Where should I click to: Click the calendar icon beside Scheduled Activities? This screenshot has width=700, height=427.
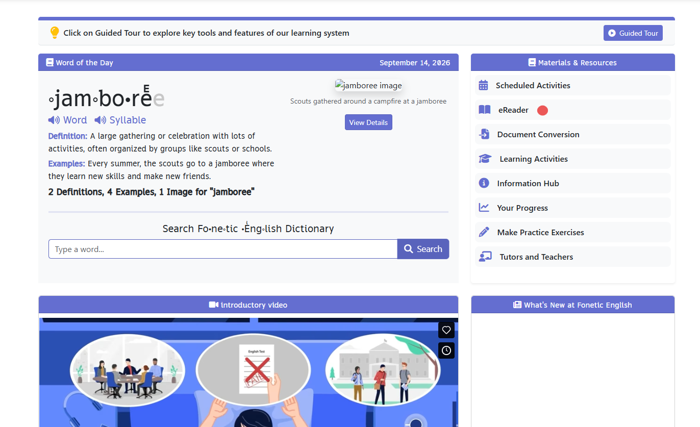(x=483, y=85)
